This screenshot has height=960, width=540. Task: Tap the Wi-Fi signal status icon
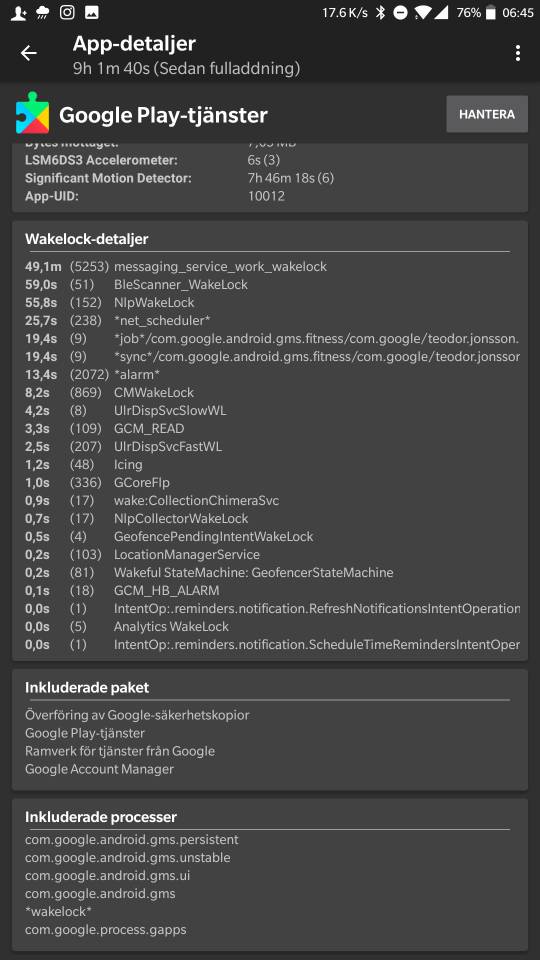(421, 12)
